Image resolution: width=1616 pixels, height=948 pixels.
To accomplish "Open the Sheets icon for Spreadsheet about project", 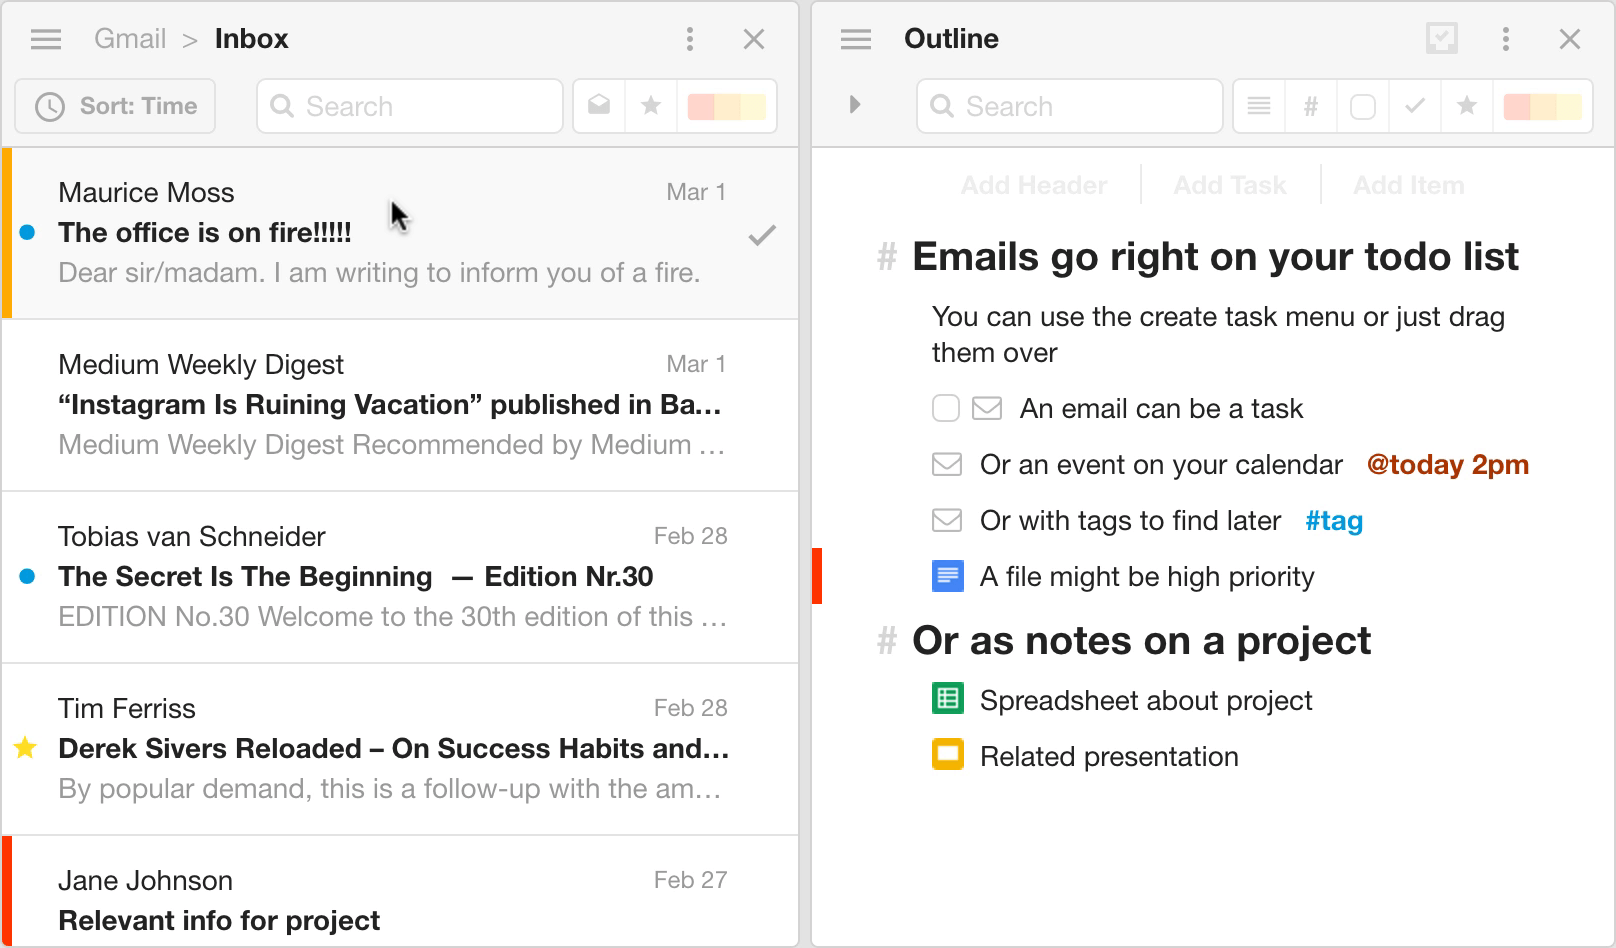I will pos(947,698).
